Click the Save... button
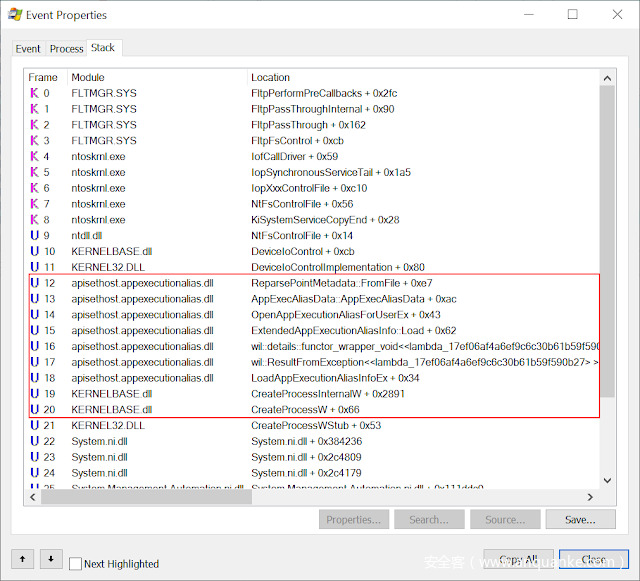This screenshot has height=581, width=640. pos(580,519)
